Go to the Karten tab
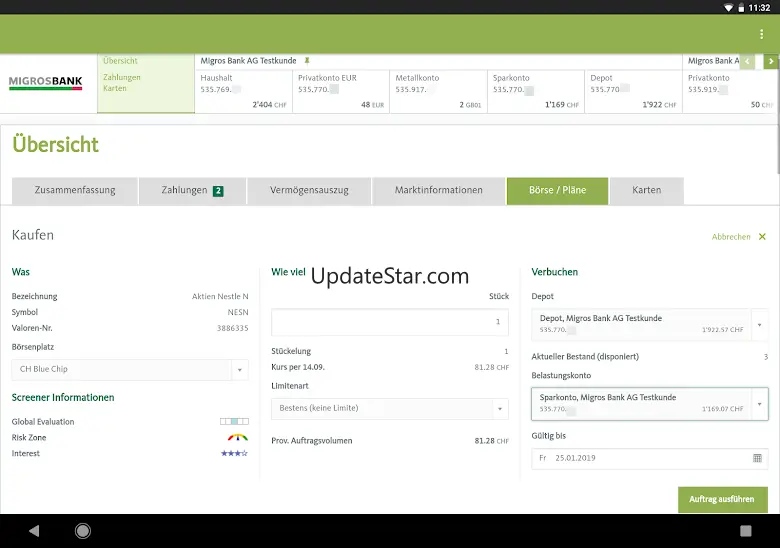 tap(646, 190)
